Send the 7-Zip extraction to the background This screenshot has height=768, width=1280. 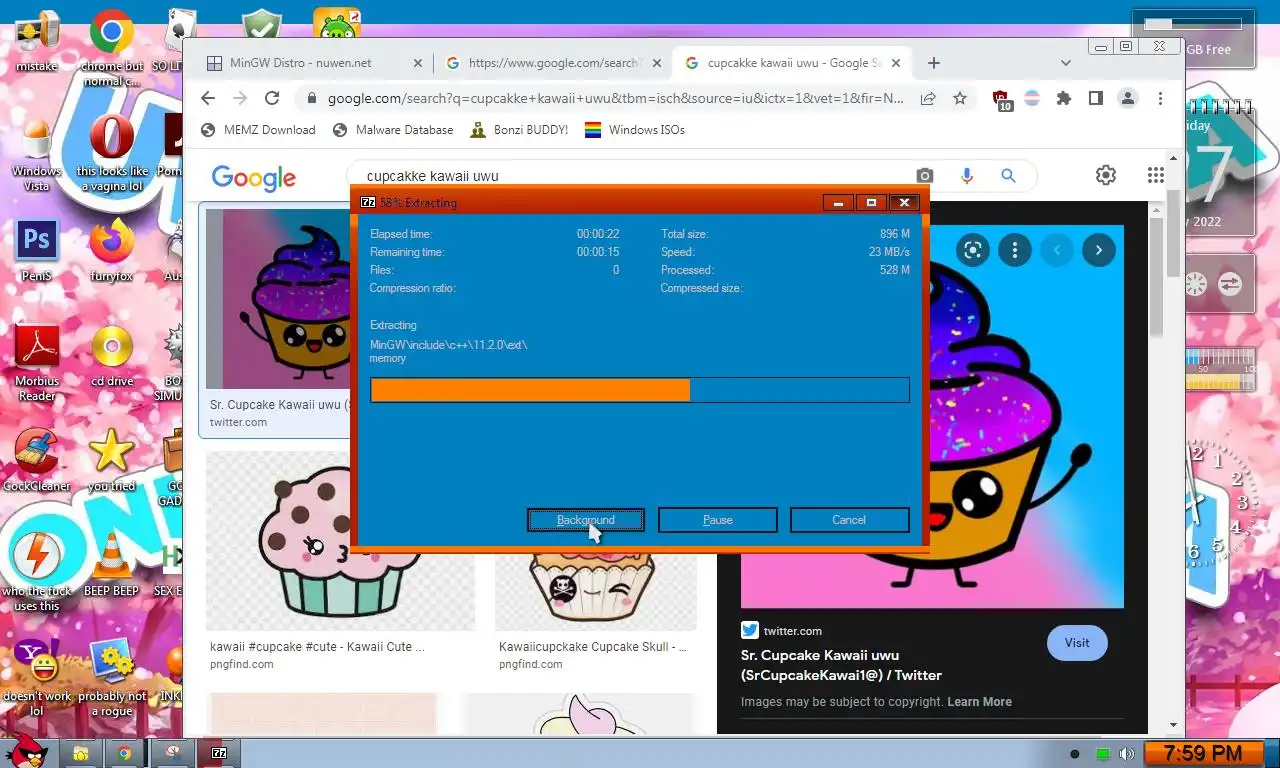586,520
